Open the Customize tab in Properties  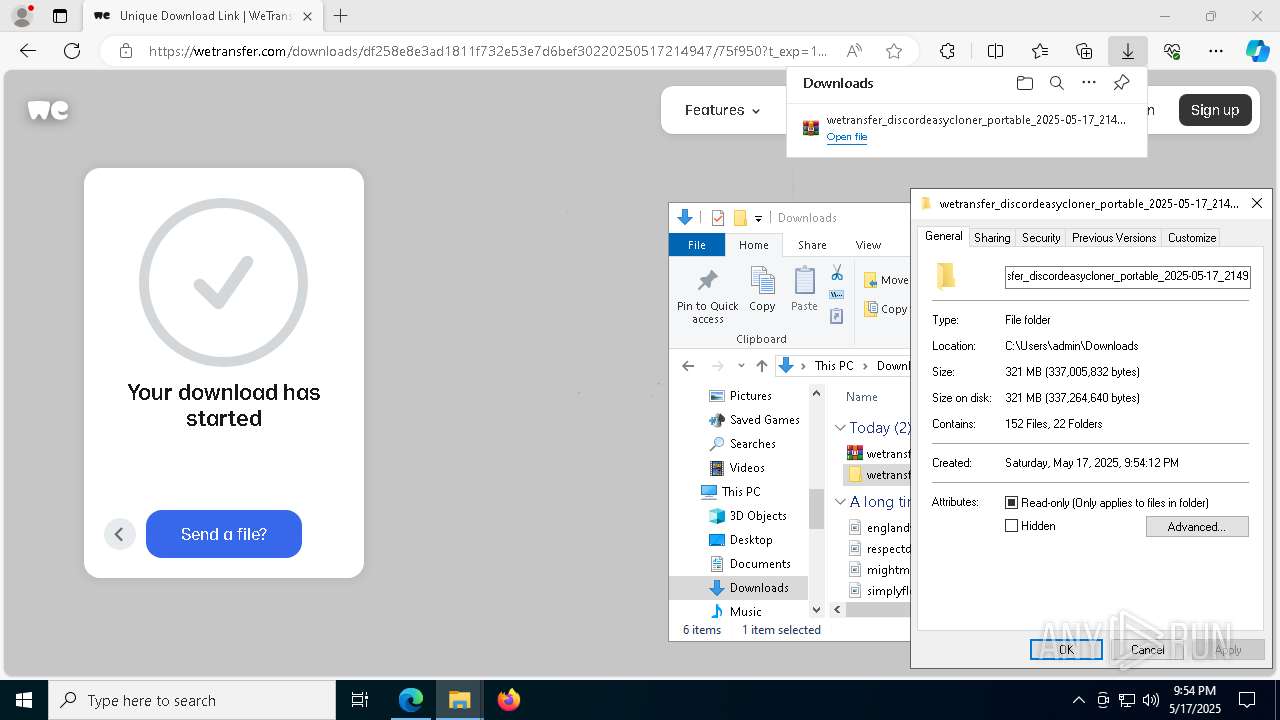click(1192, 238)
